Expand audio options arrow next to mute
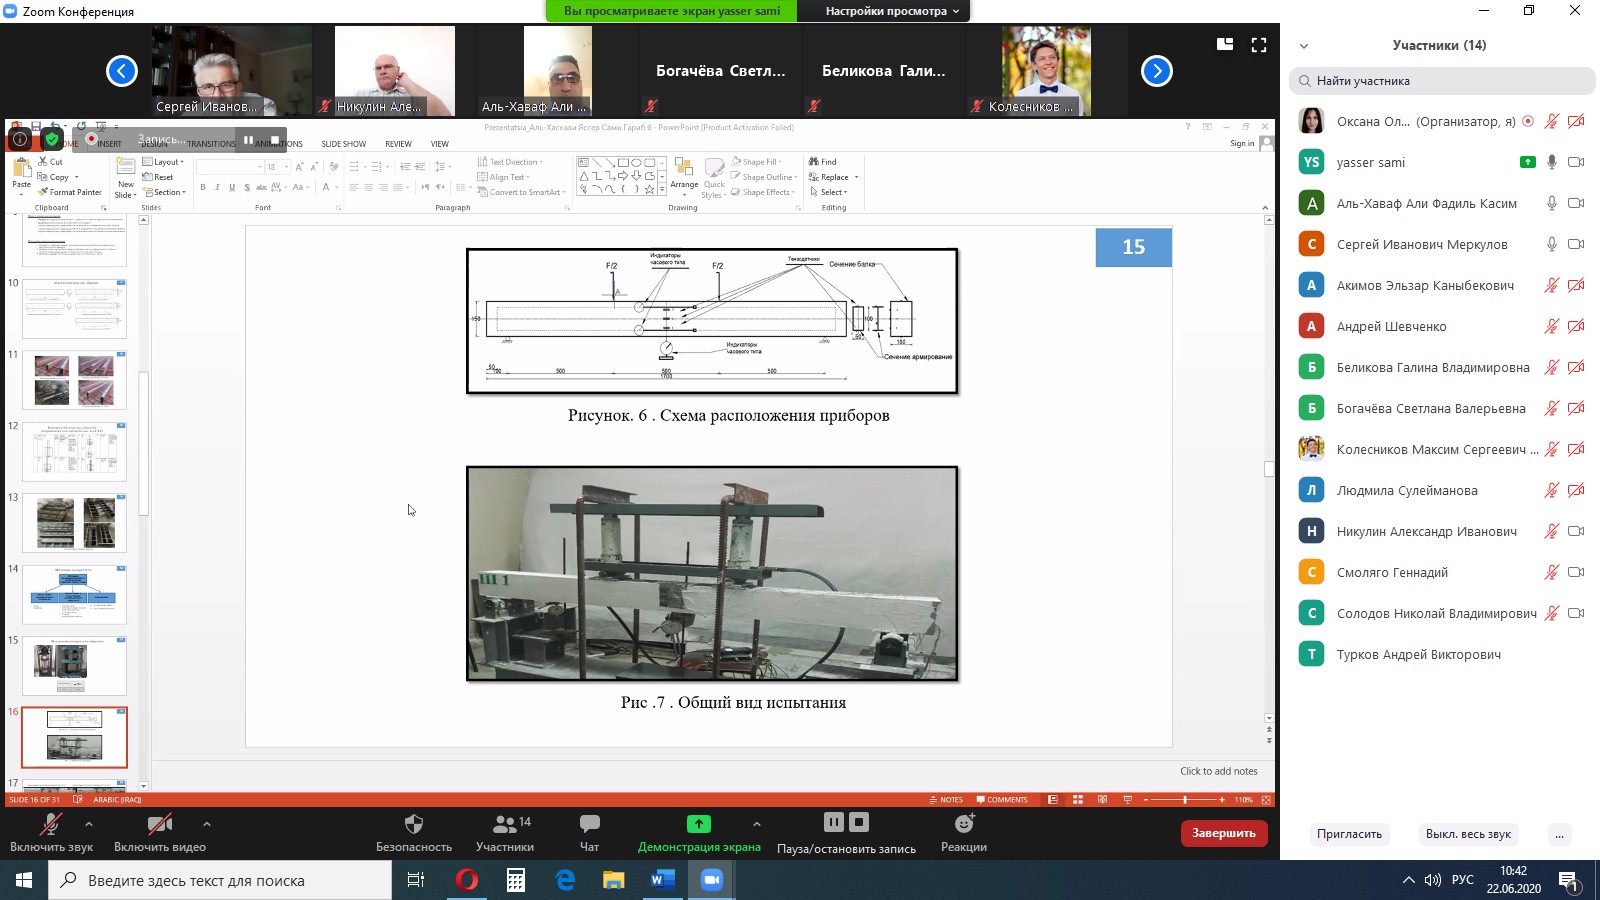1600x900 pixels. (89, 824)
